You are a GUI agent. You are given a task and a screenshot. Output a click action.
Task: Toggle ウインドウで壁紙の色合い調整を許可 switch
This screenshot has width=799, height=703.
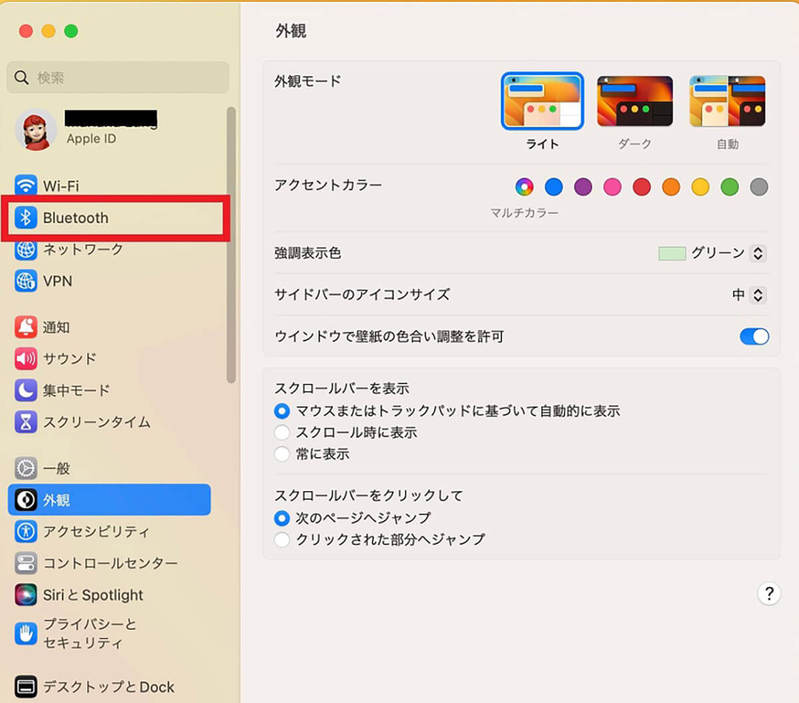(x=754, y=336)
